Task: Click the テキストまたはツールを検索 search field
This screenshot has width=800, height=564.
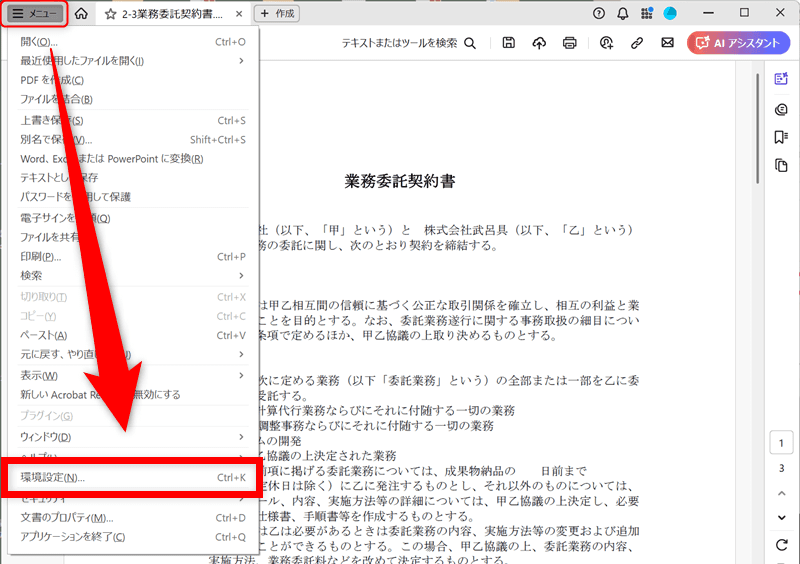Action: point(399,43)
